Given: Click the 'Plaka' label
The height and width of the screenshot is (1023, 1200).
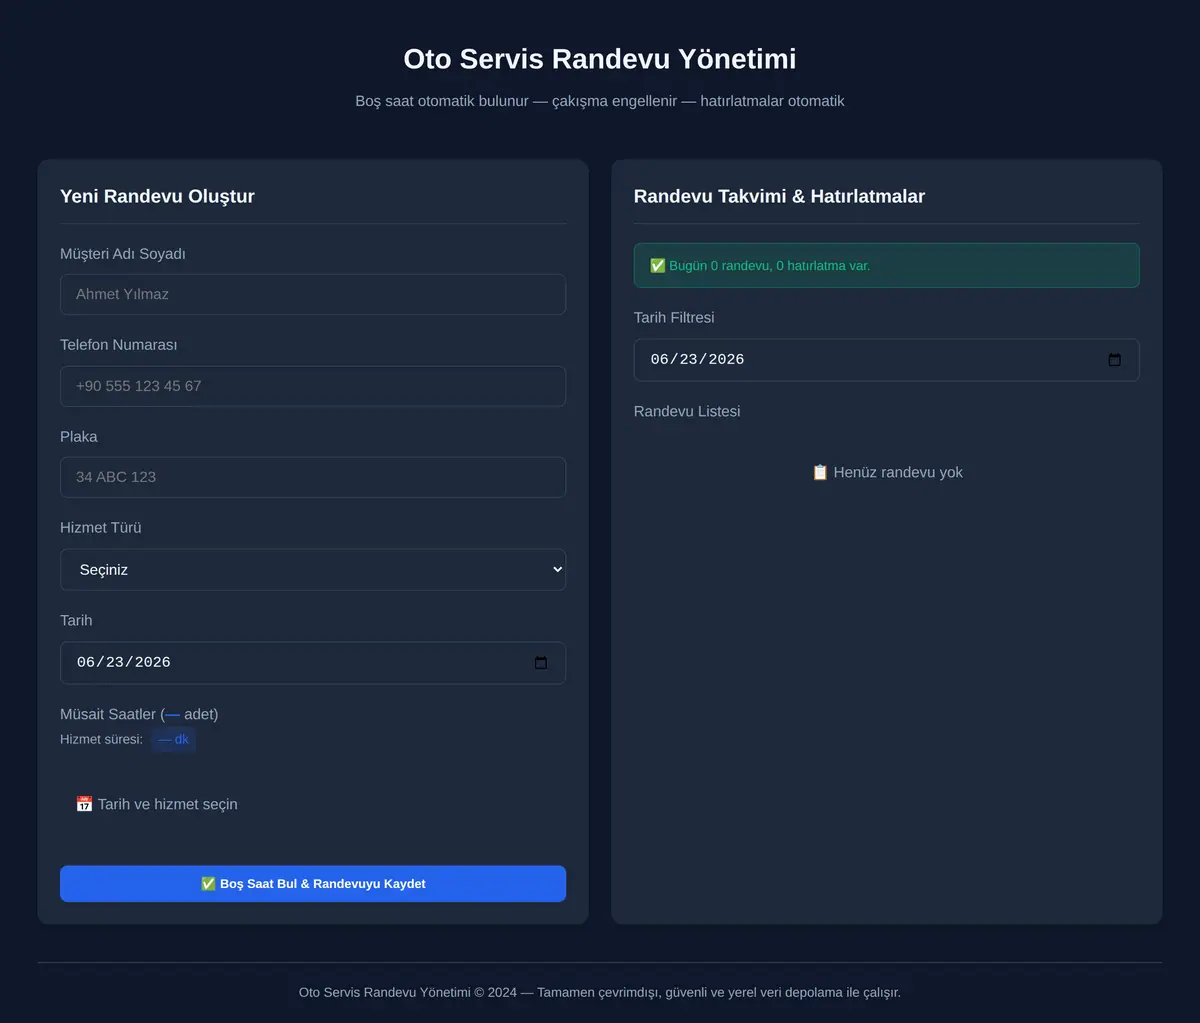Looking at the screenshot, I should click(x=79, y=437).
